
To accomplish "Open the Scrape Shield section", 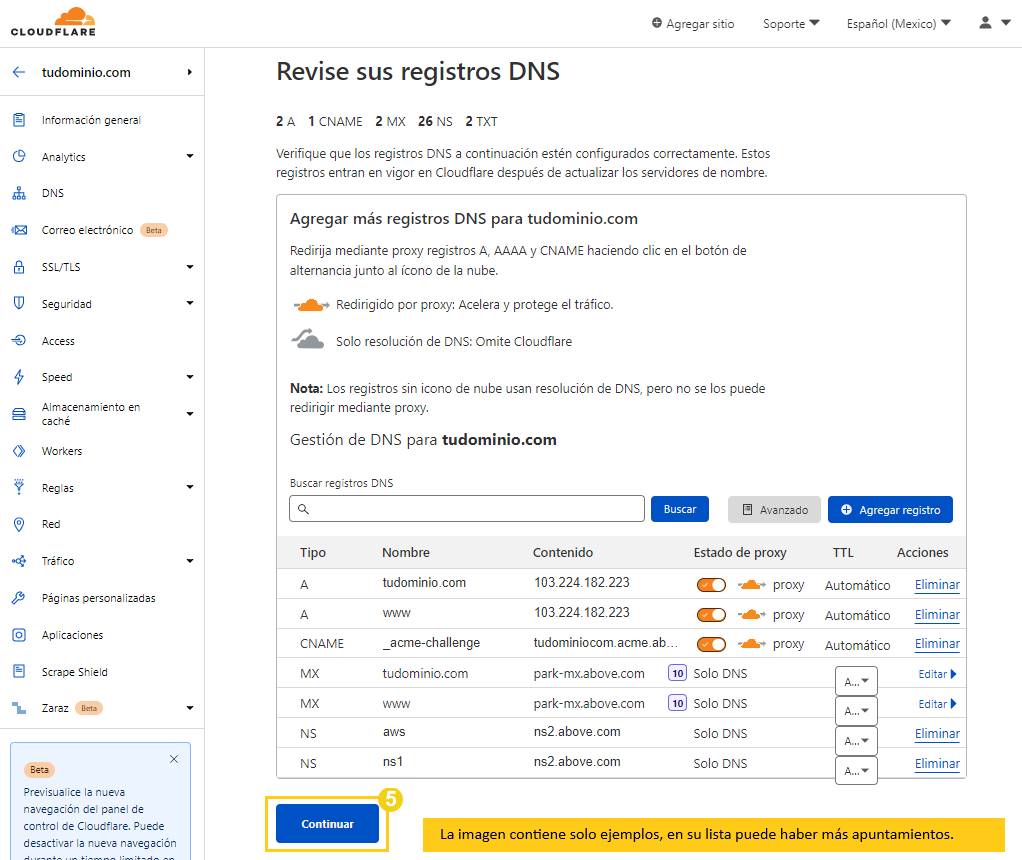I will [x=74, y=672].
